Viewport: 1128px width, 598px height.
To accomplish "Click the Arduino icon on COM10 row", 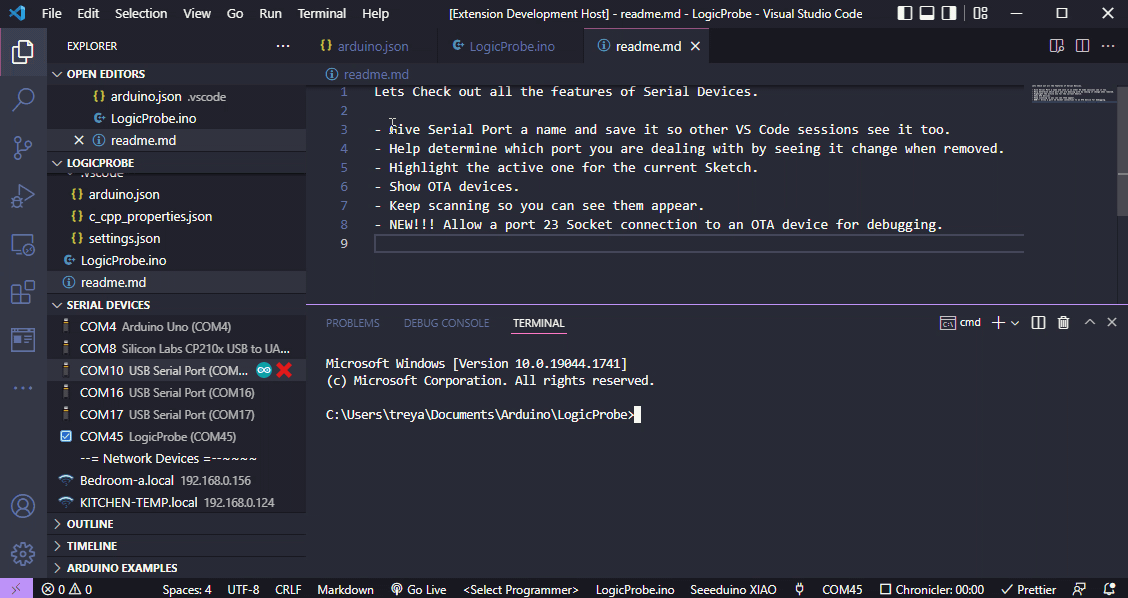I will point(264,371).
